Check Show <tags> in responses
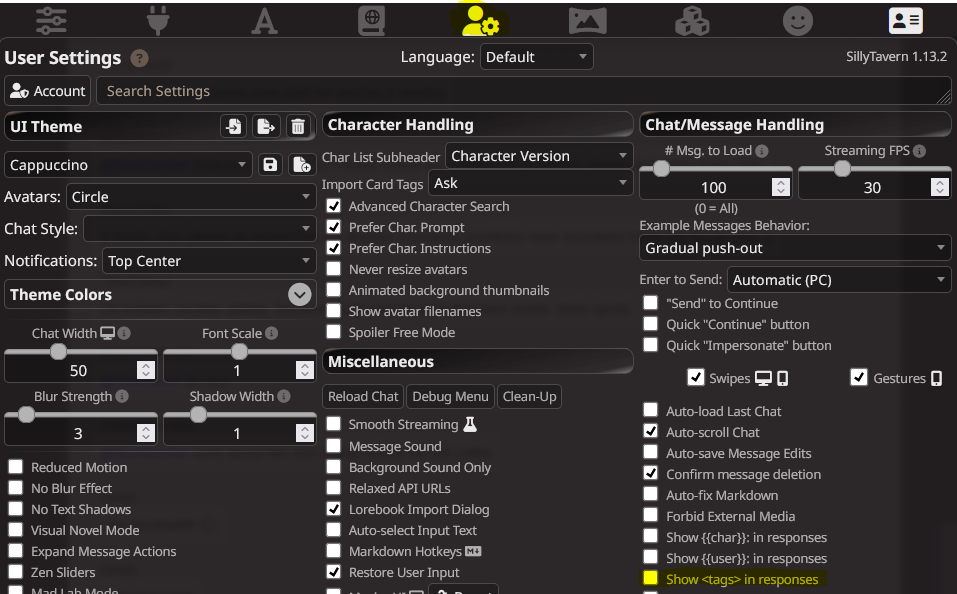The width and height of the screenshot is (957, 594). 651,578
